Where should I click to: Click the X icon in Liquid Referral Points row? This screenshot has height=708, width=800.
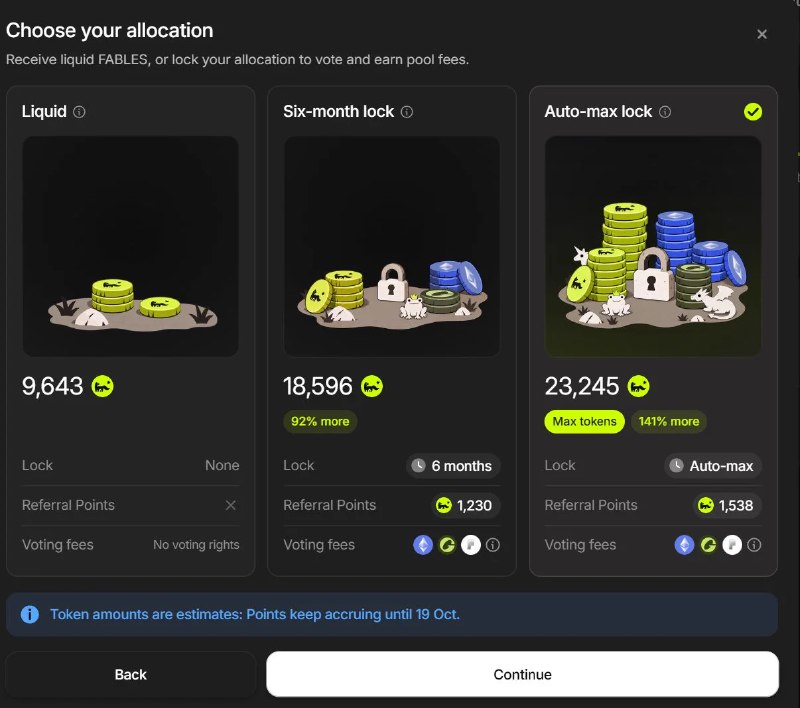231,505
